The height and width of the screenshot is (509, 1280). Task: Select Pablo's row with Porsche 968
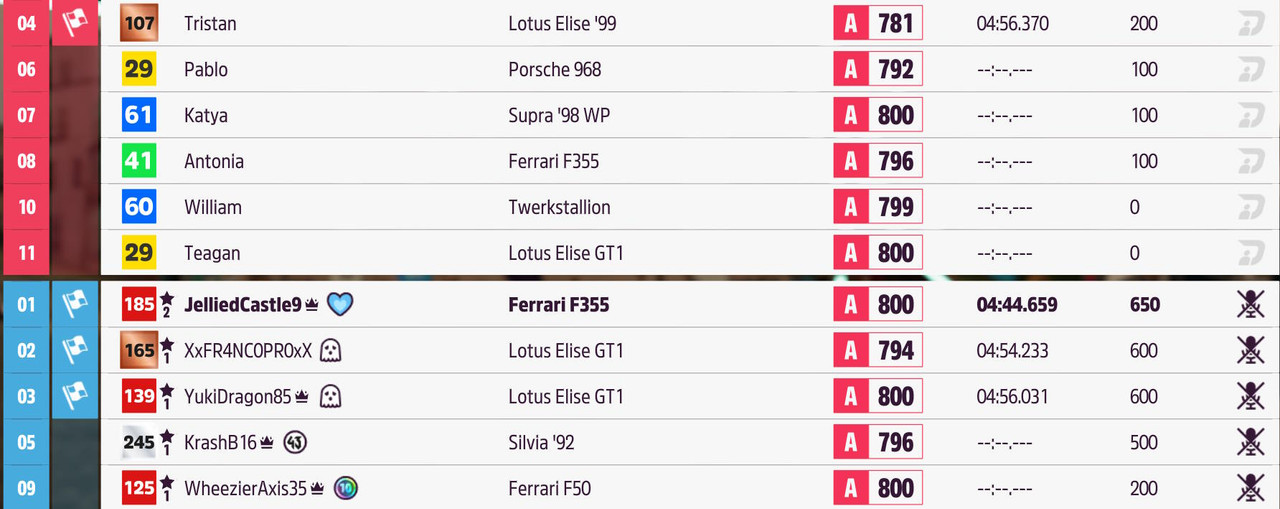pyautogui.click(x=690, y=69)
